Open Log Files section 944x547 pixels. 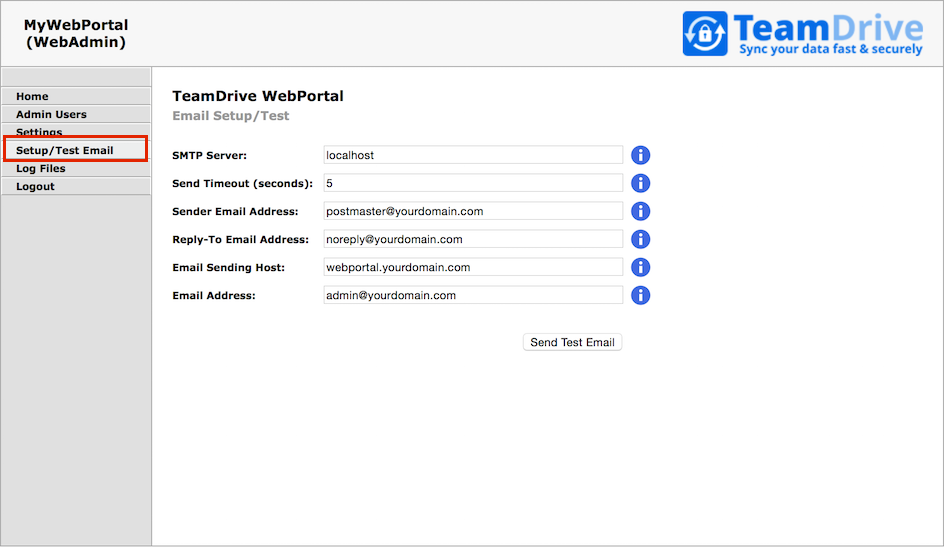coord(76,168)
